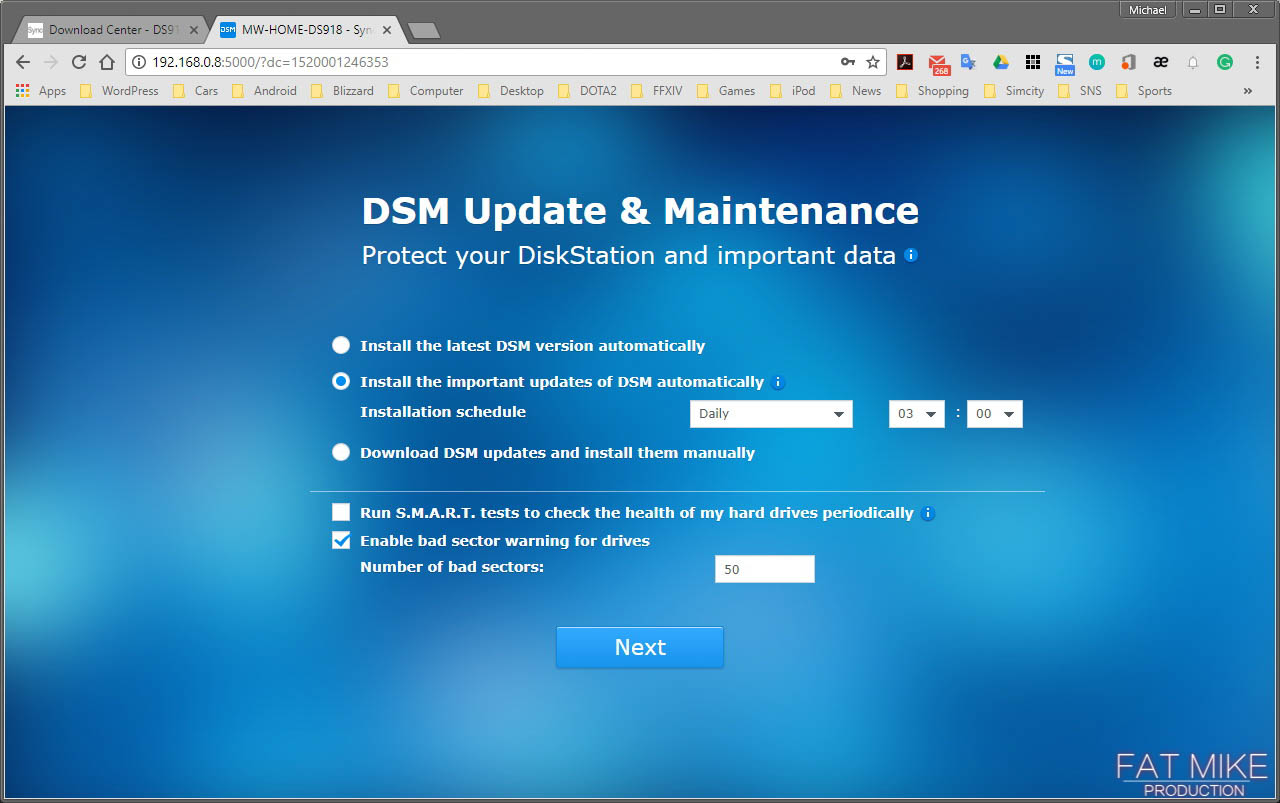This screenshot has width=1280, height=803.
Task: Open the Apps shortcut in bookmarks bar
Action: (x=41, y=90)
